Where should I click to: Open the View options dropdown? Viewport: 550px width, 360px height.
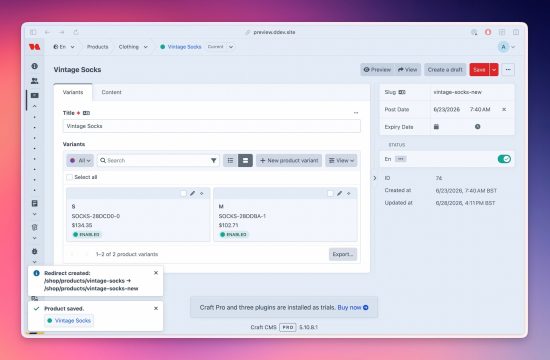coord(341,160)
